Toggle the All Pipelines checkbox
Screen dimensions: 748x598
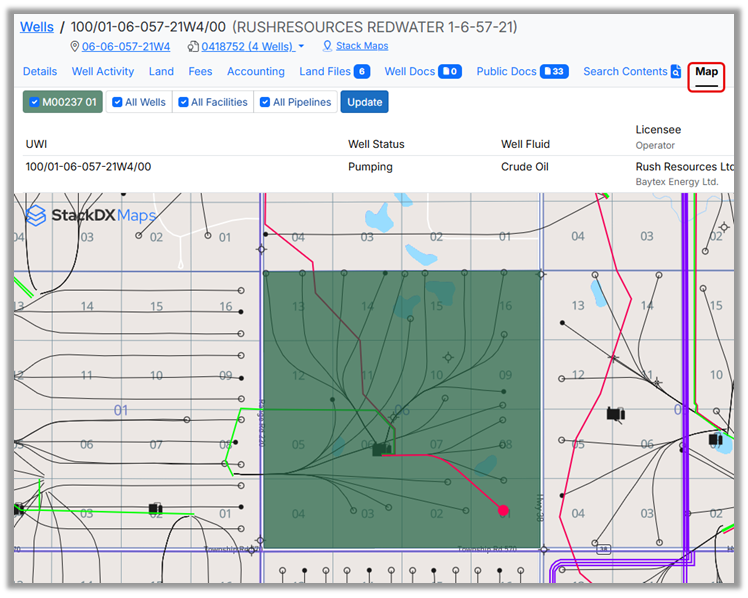pos(265,102)
